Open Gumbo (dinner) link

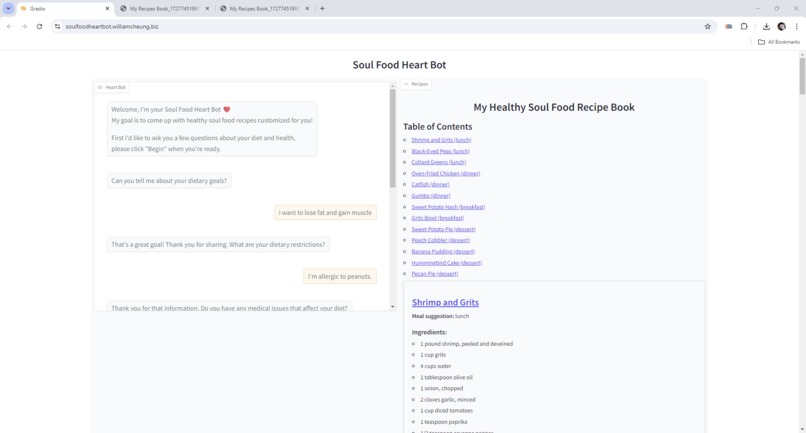pyautogui.click(x=431, y=195)
